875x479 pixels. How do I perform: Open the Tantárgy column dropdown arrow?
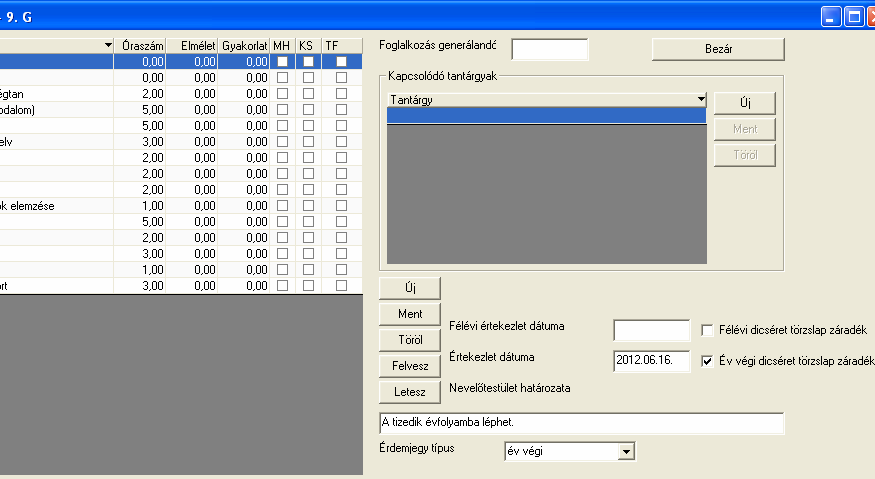(701, 99)
